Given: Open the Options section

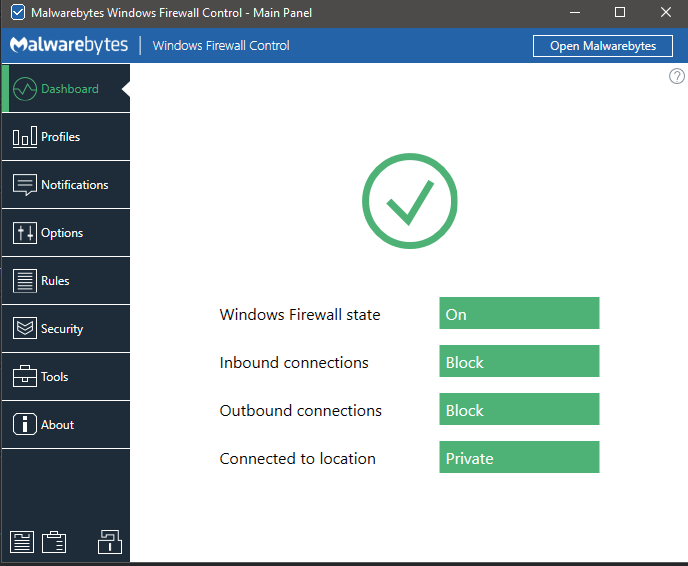Looking at the screenshot, I should (x=66, y=233).
